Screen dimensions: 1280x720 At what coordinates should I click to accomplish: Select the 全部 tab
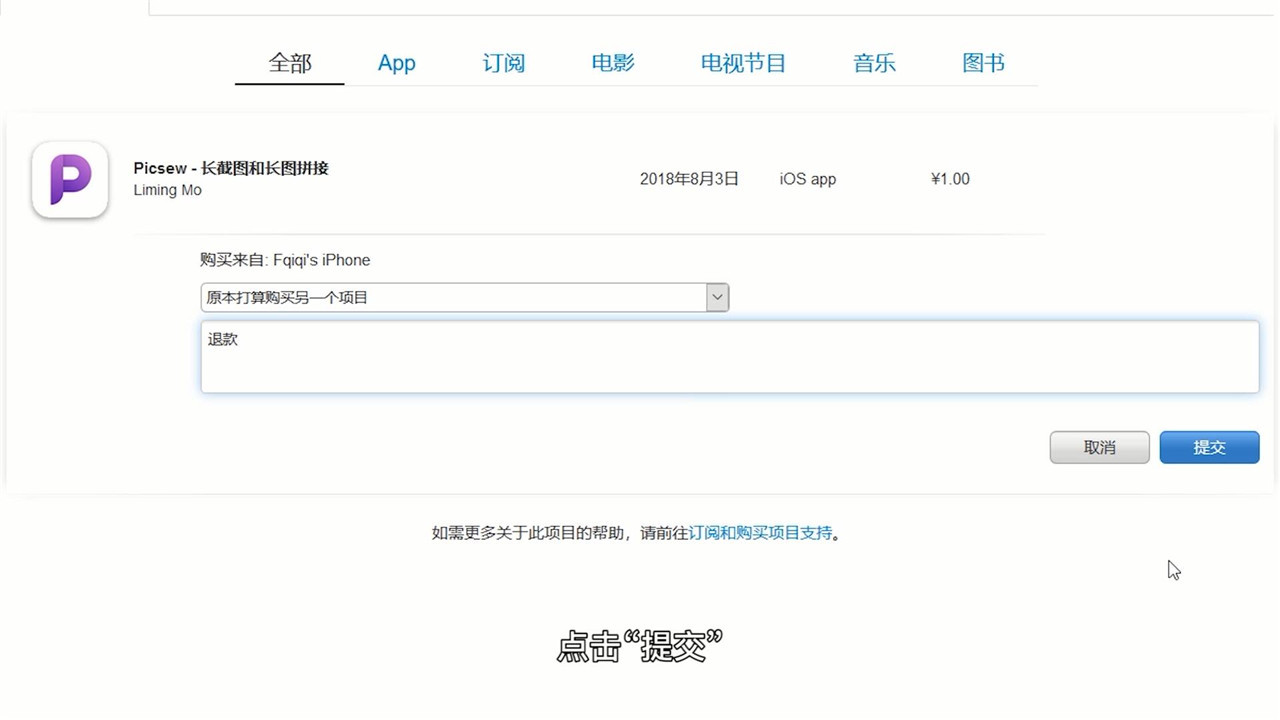pyautogui.click(x=290, y=63)
